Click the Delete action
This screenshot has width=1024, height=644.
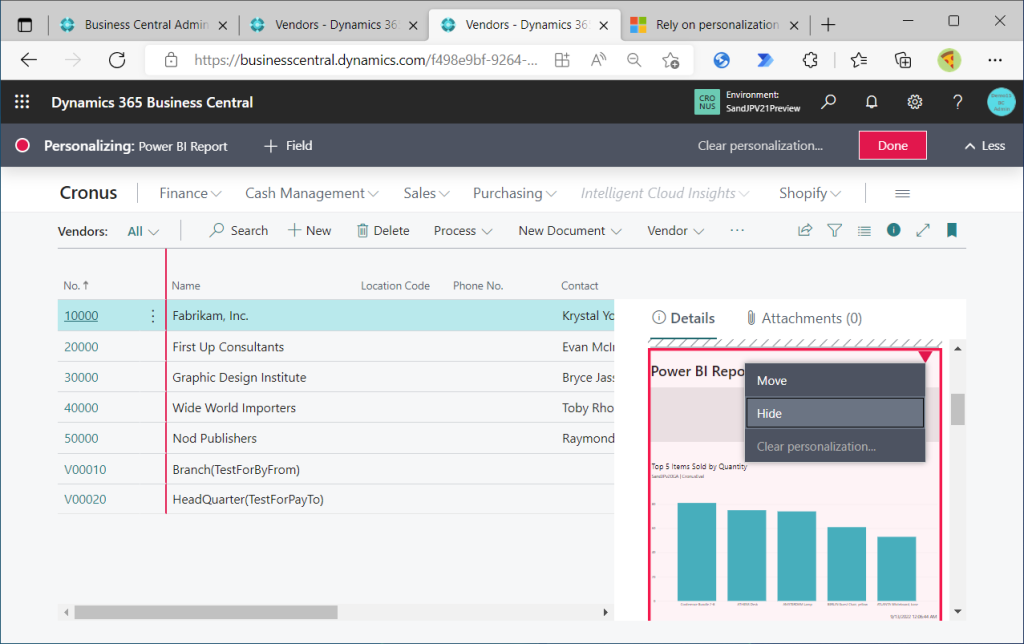tap(383, 231)
